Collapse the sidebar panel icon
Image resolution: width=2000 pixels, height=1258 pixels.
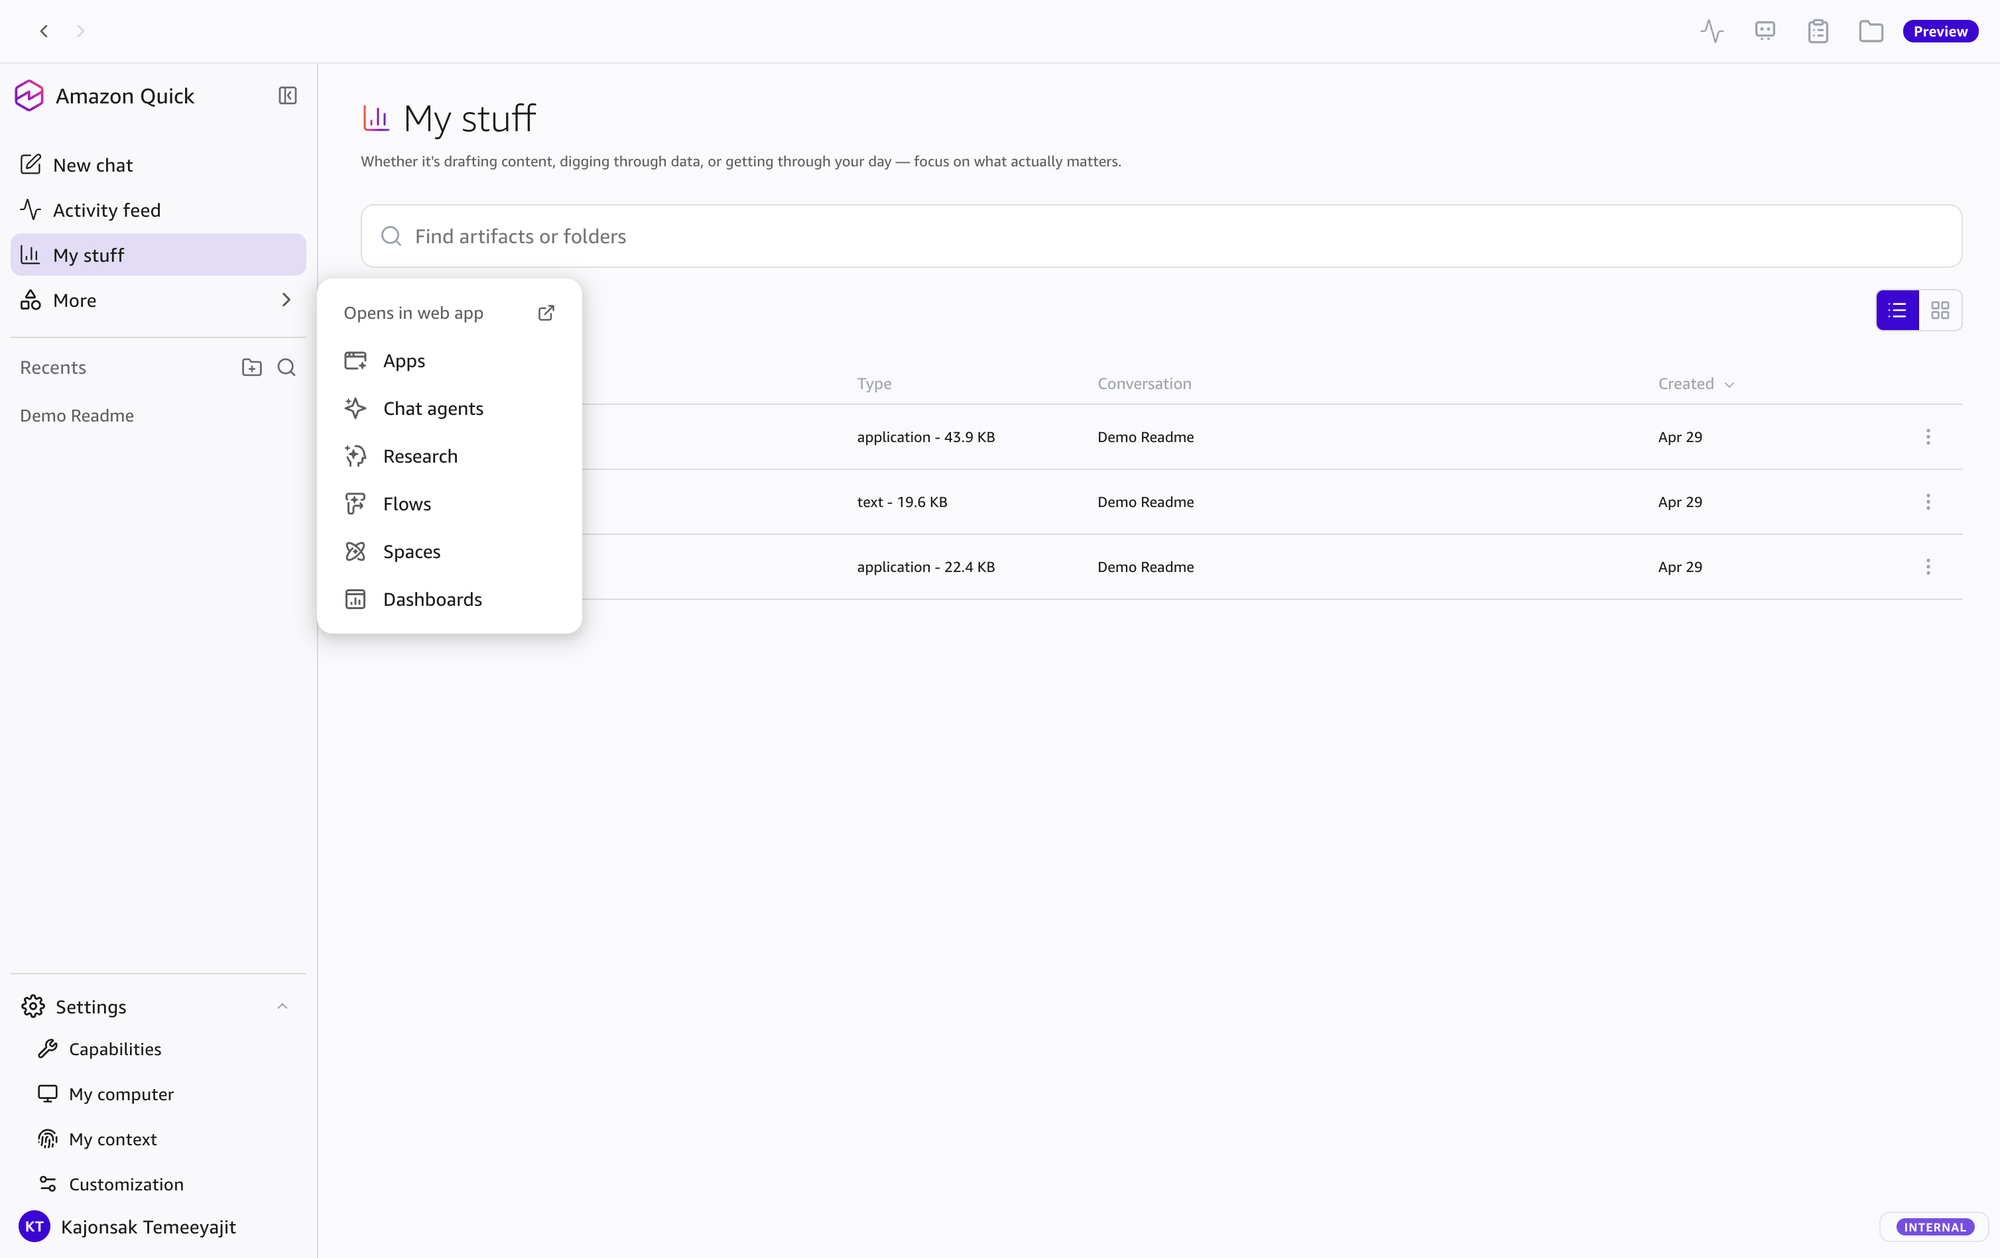[287, 96]
